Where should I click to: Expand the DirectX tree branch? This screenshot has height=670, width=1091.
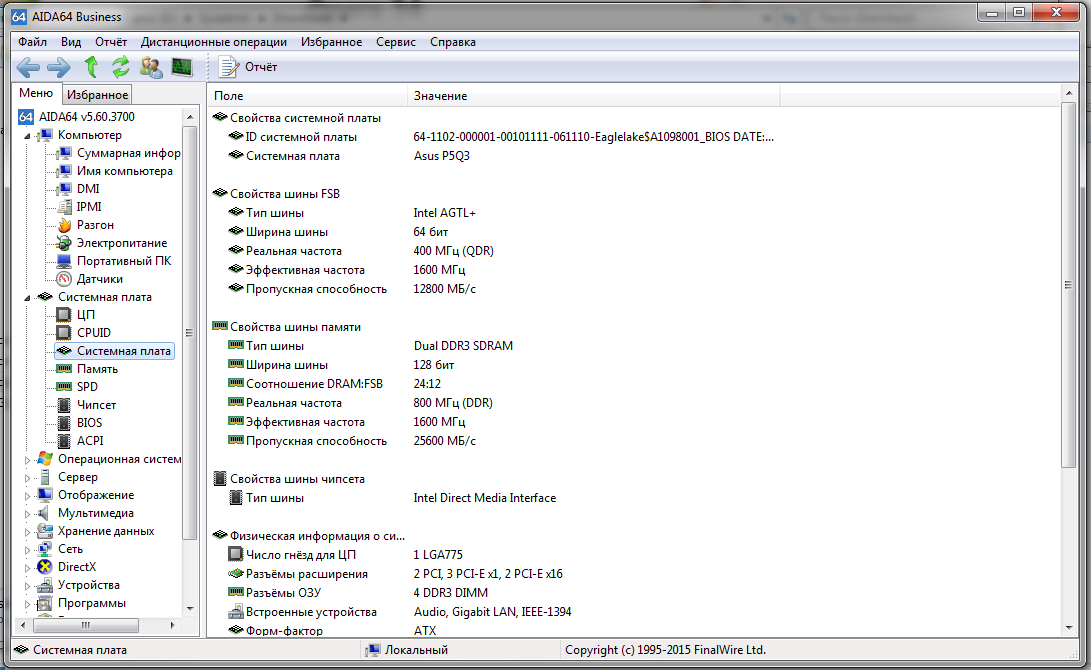pyautogui.click(x=27, y=568)
